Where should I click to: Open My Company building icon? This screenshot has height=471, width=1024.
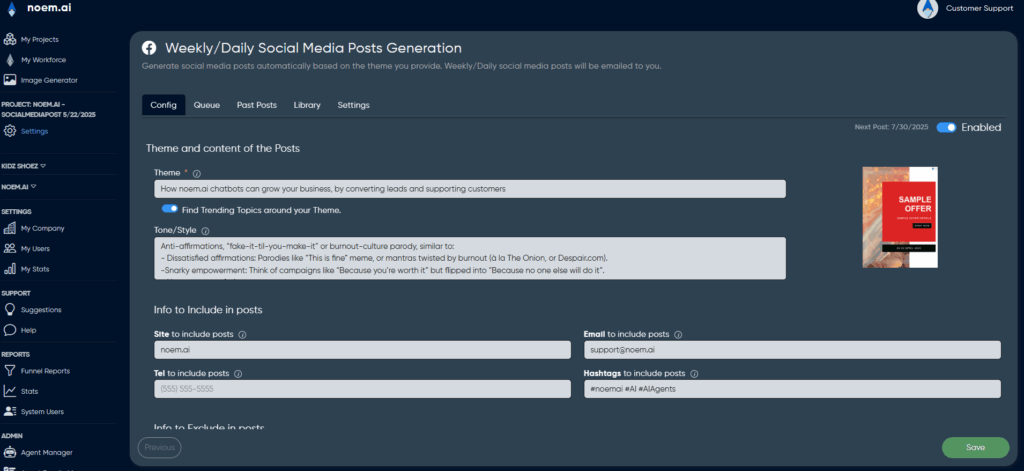click(x=10, y=228)
